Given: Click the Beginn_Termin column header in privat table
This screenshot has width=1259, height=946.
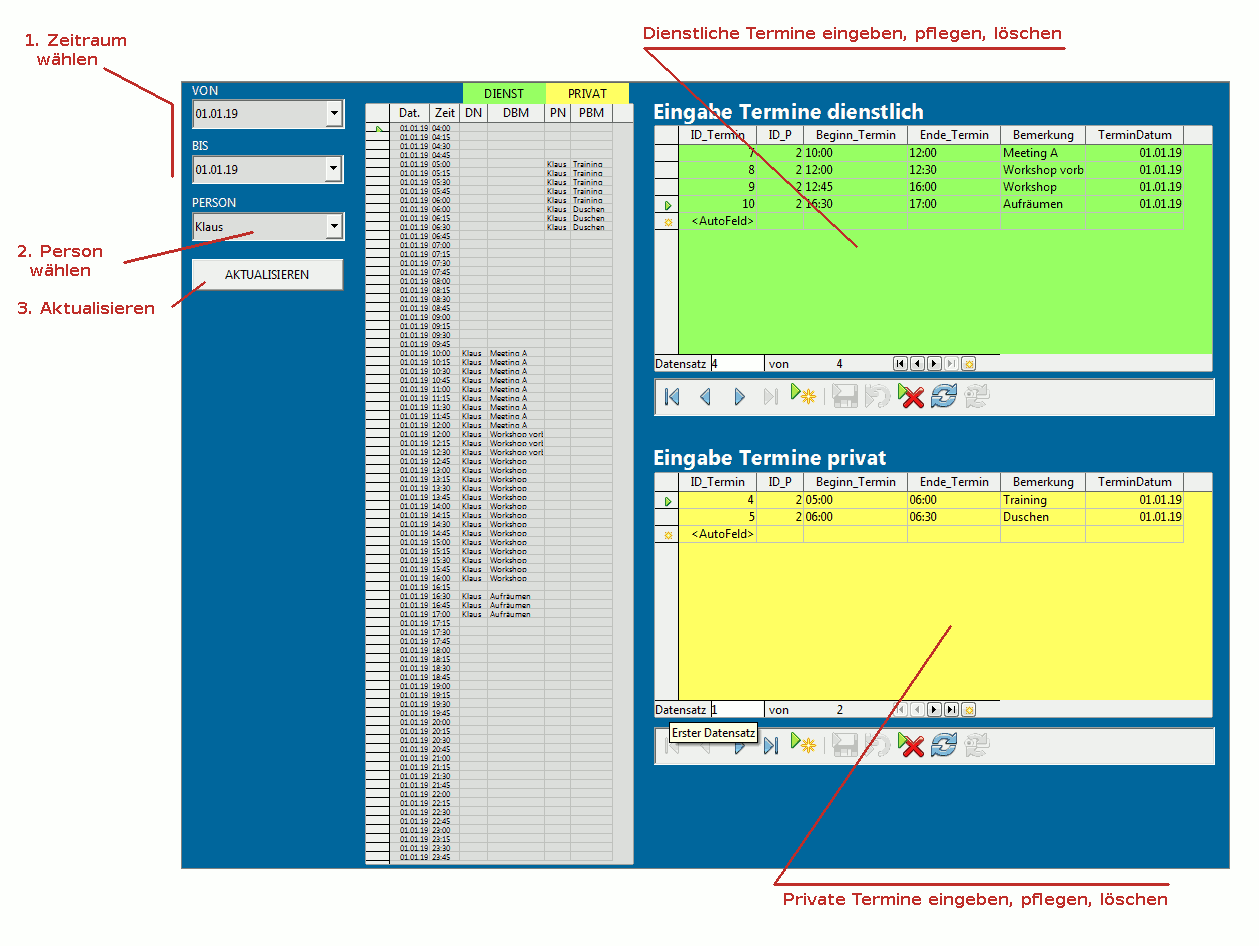Looking at the screenshot, I should tap(855, 482).
